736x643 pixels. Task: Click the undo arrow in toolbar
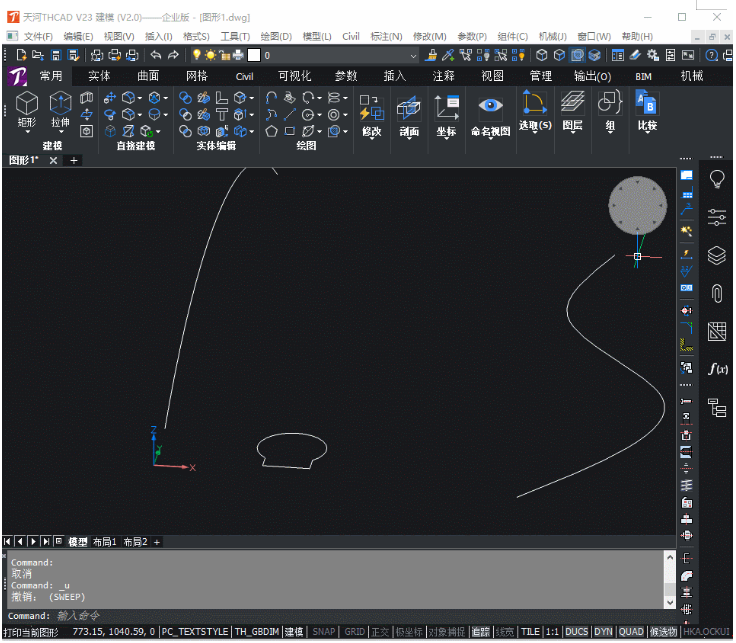coord(156,55)
